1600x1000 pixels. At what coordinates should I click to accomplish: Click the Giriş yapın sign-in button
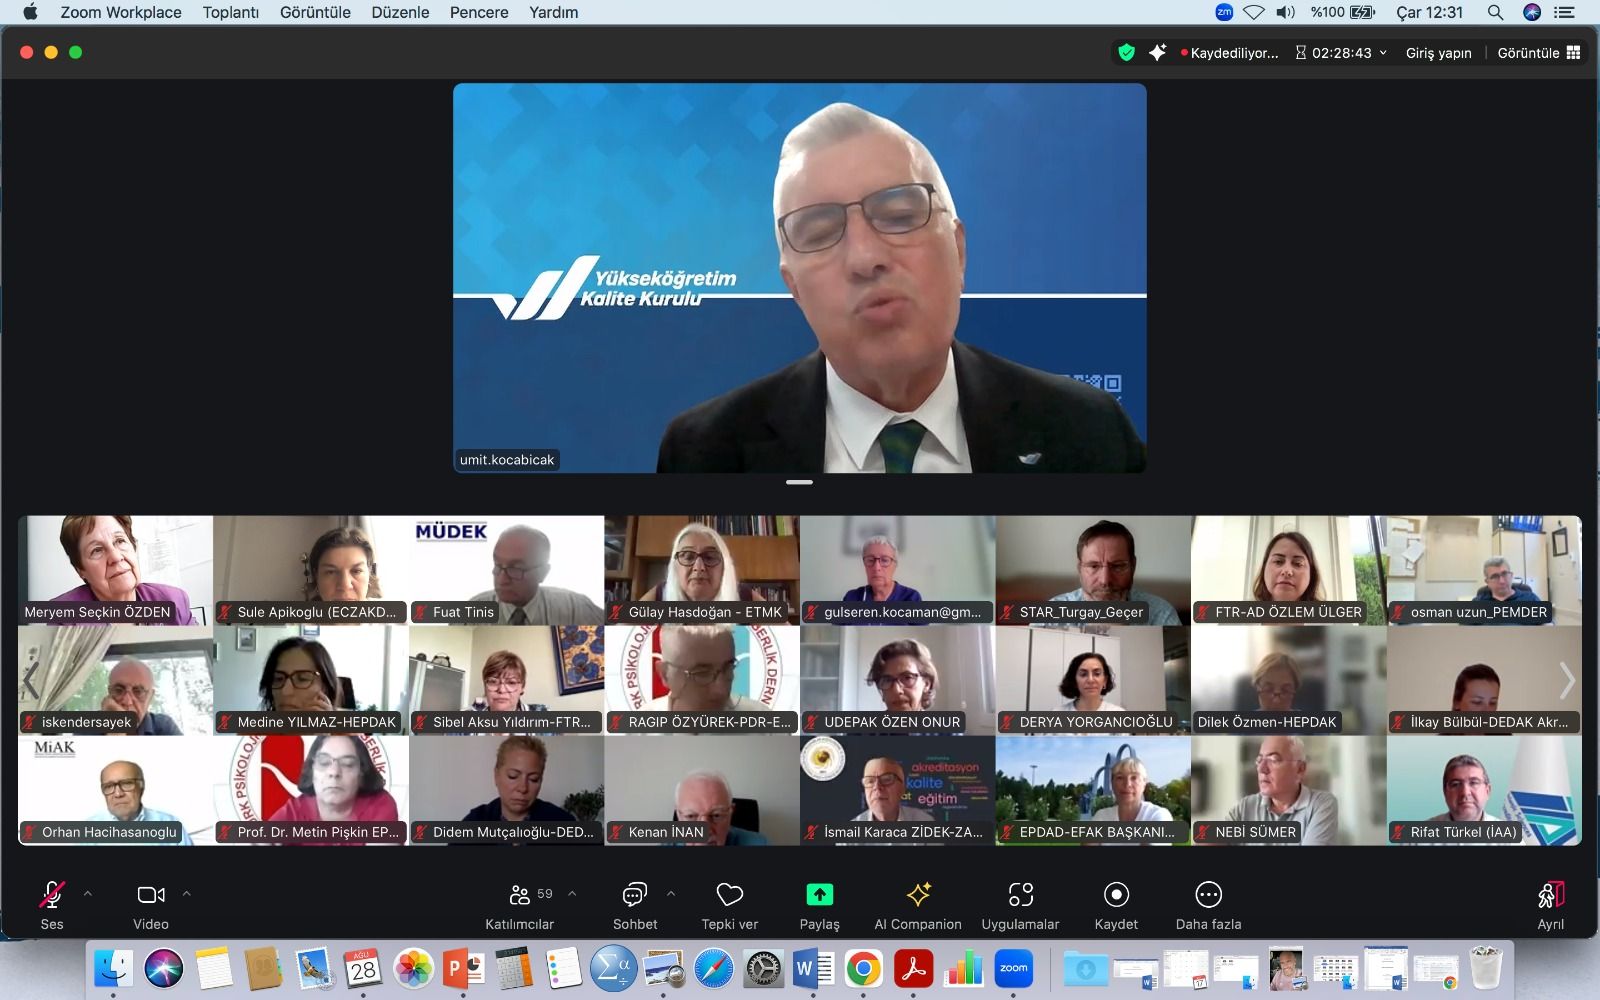[1438, 53]
